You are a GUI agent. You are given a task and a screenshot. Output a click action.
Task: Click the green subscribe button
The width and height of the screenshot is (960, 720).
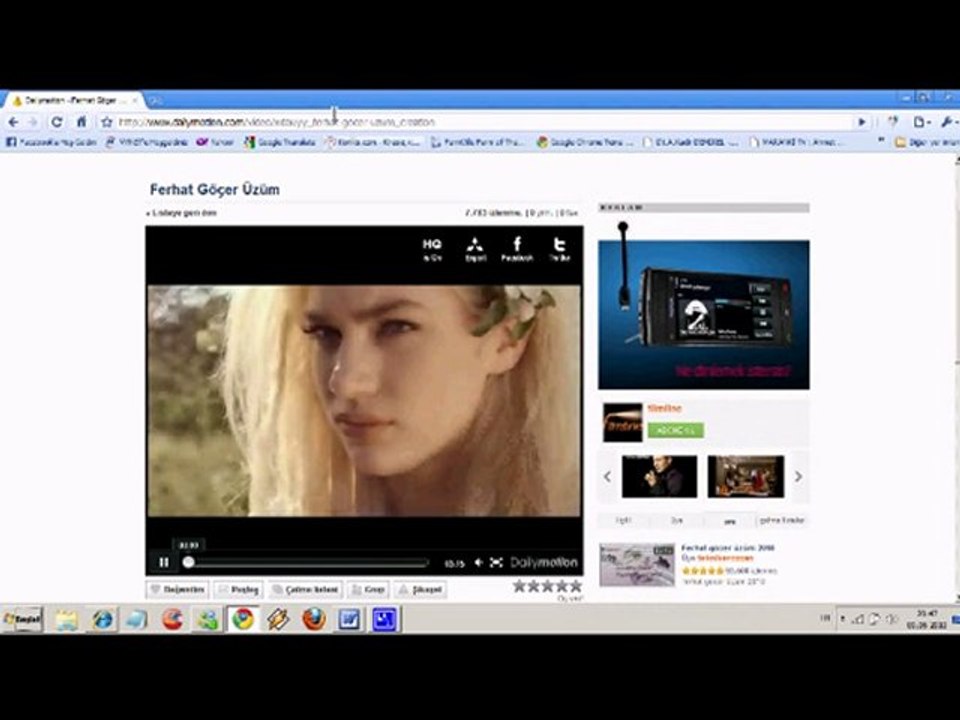point(675,430)
